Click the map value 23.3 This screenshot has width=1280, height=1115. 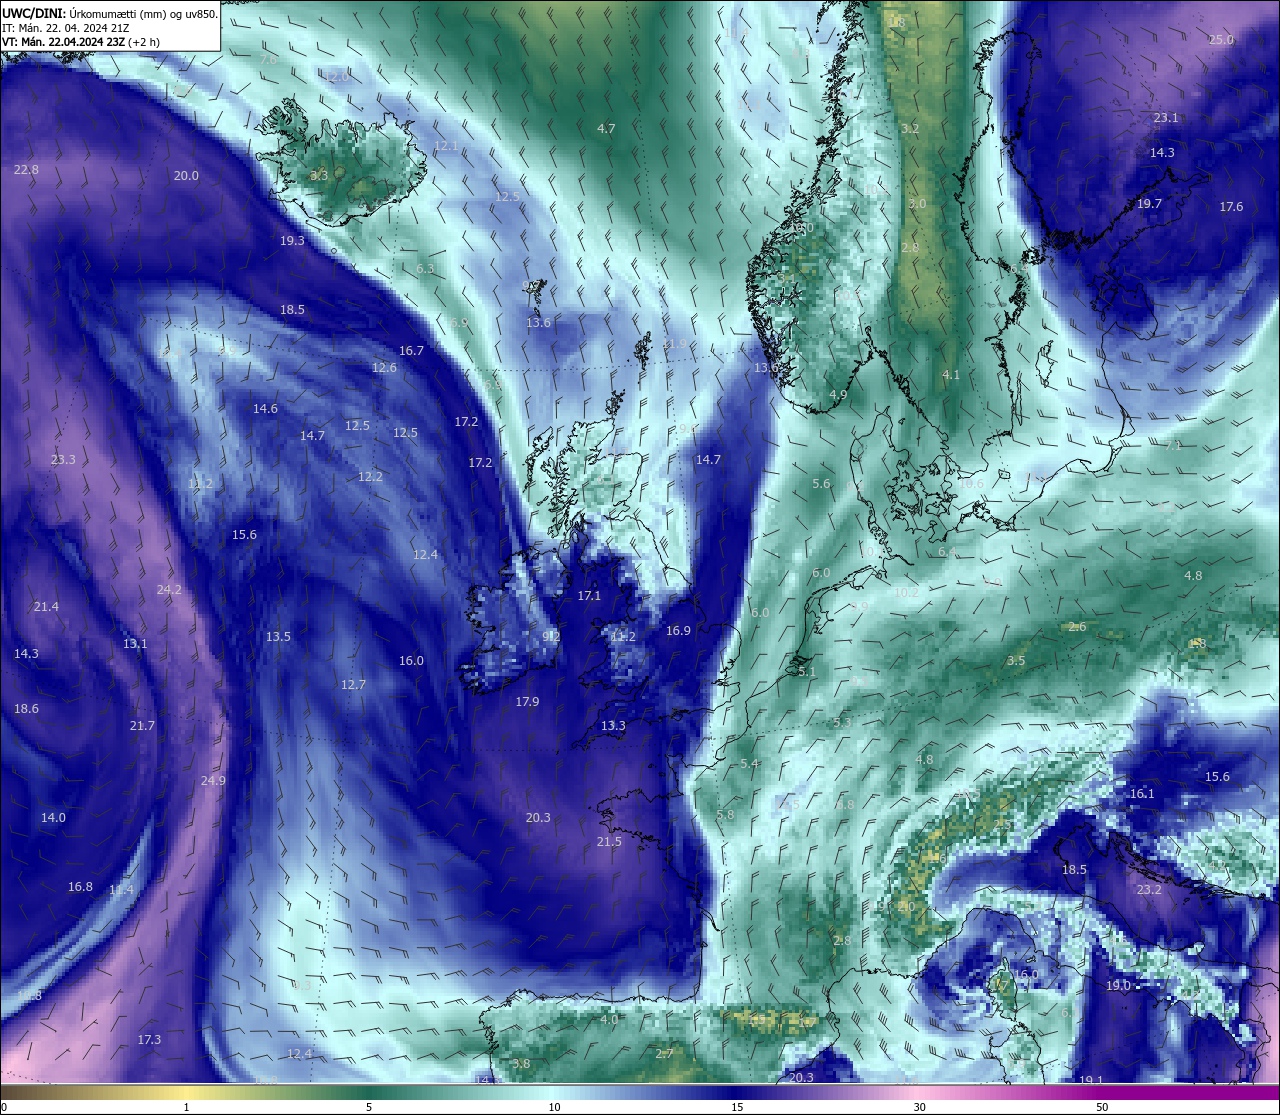[63, 460]
